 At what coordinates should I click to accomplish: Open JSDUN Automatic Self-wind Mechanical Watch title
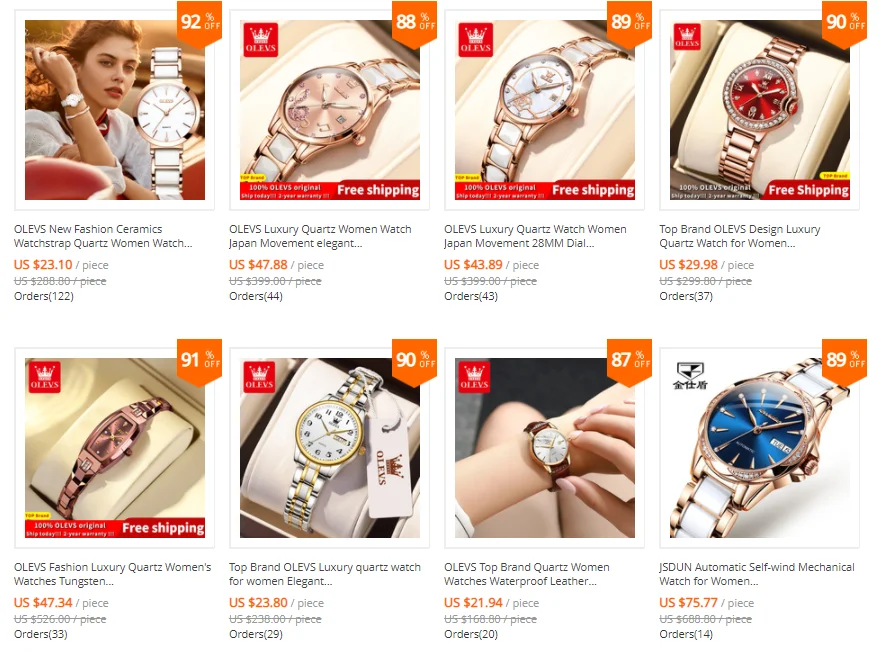tap(757, 574)
